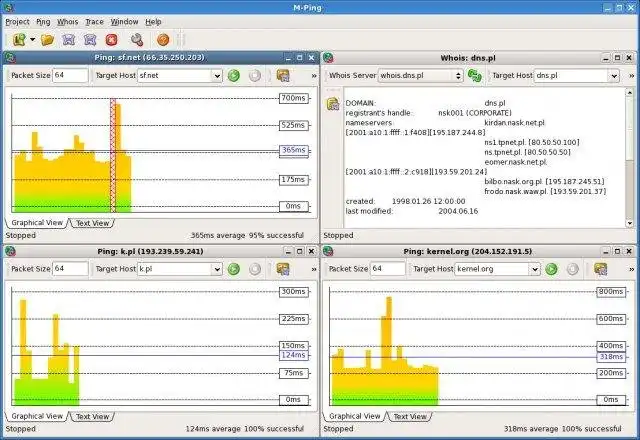Click the grey stop button in sf.net window
The image size is (640, 440).
pyautogui.click(x=255, y=76)
